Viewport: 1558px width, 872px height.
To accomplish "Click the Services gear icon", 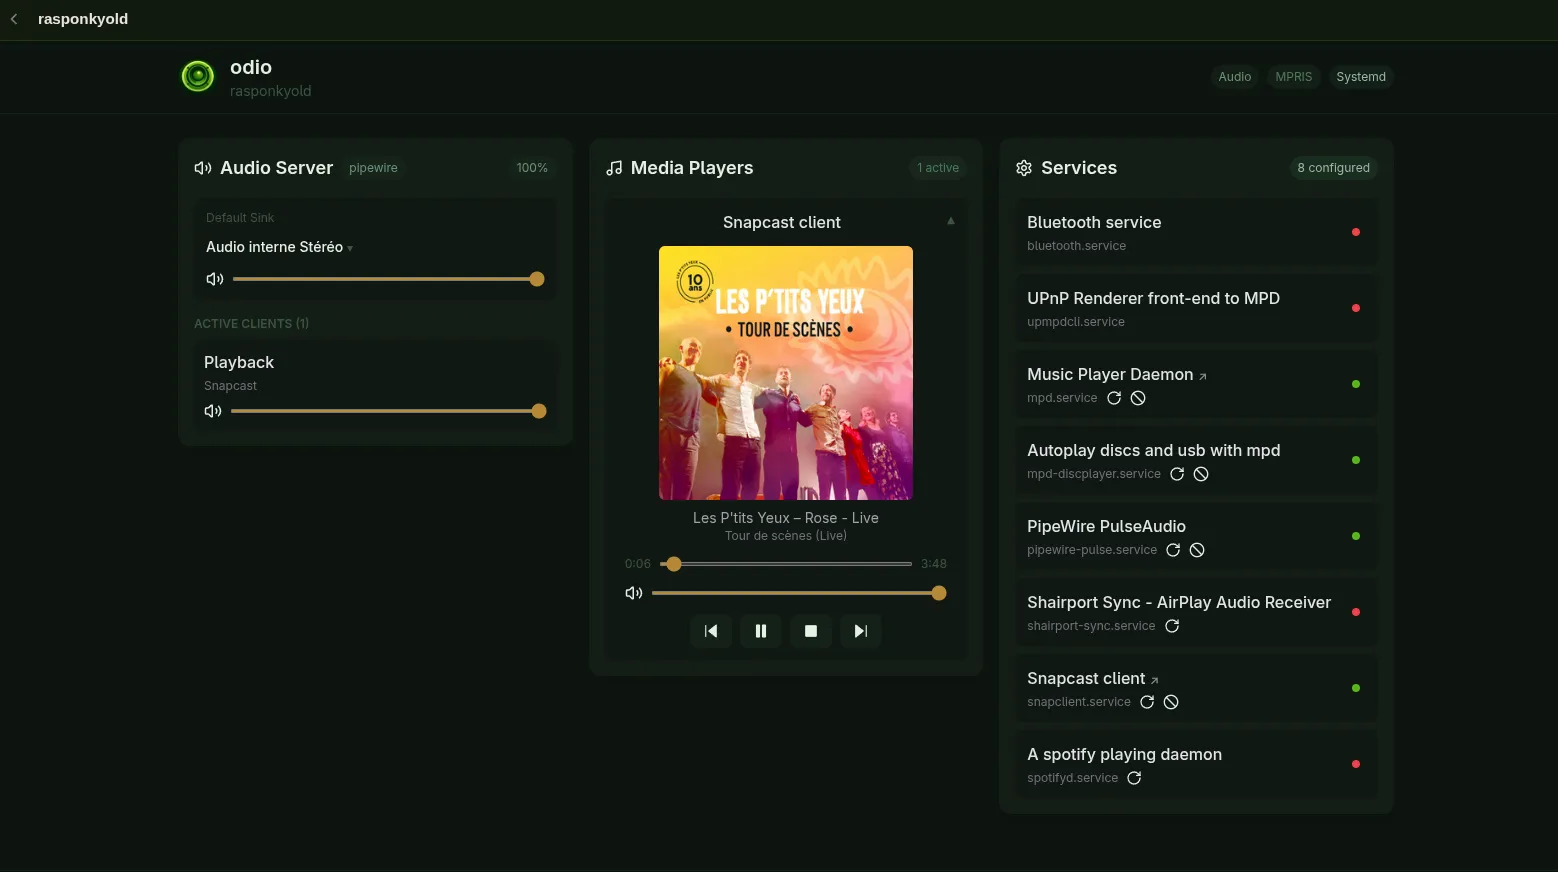I will (x=1024, y=168).
